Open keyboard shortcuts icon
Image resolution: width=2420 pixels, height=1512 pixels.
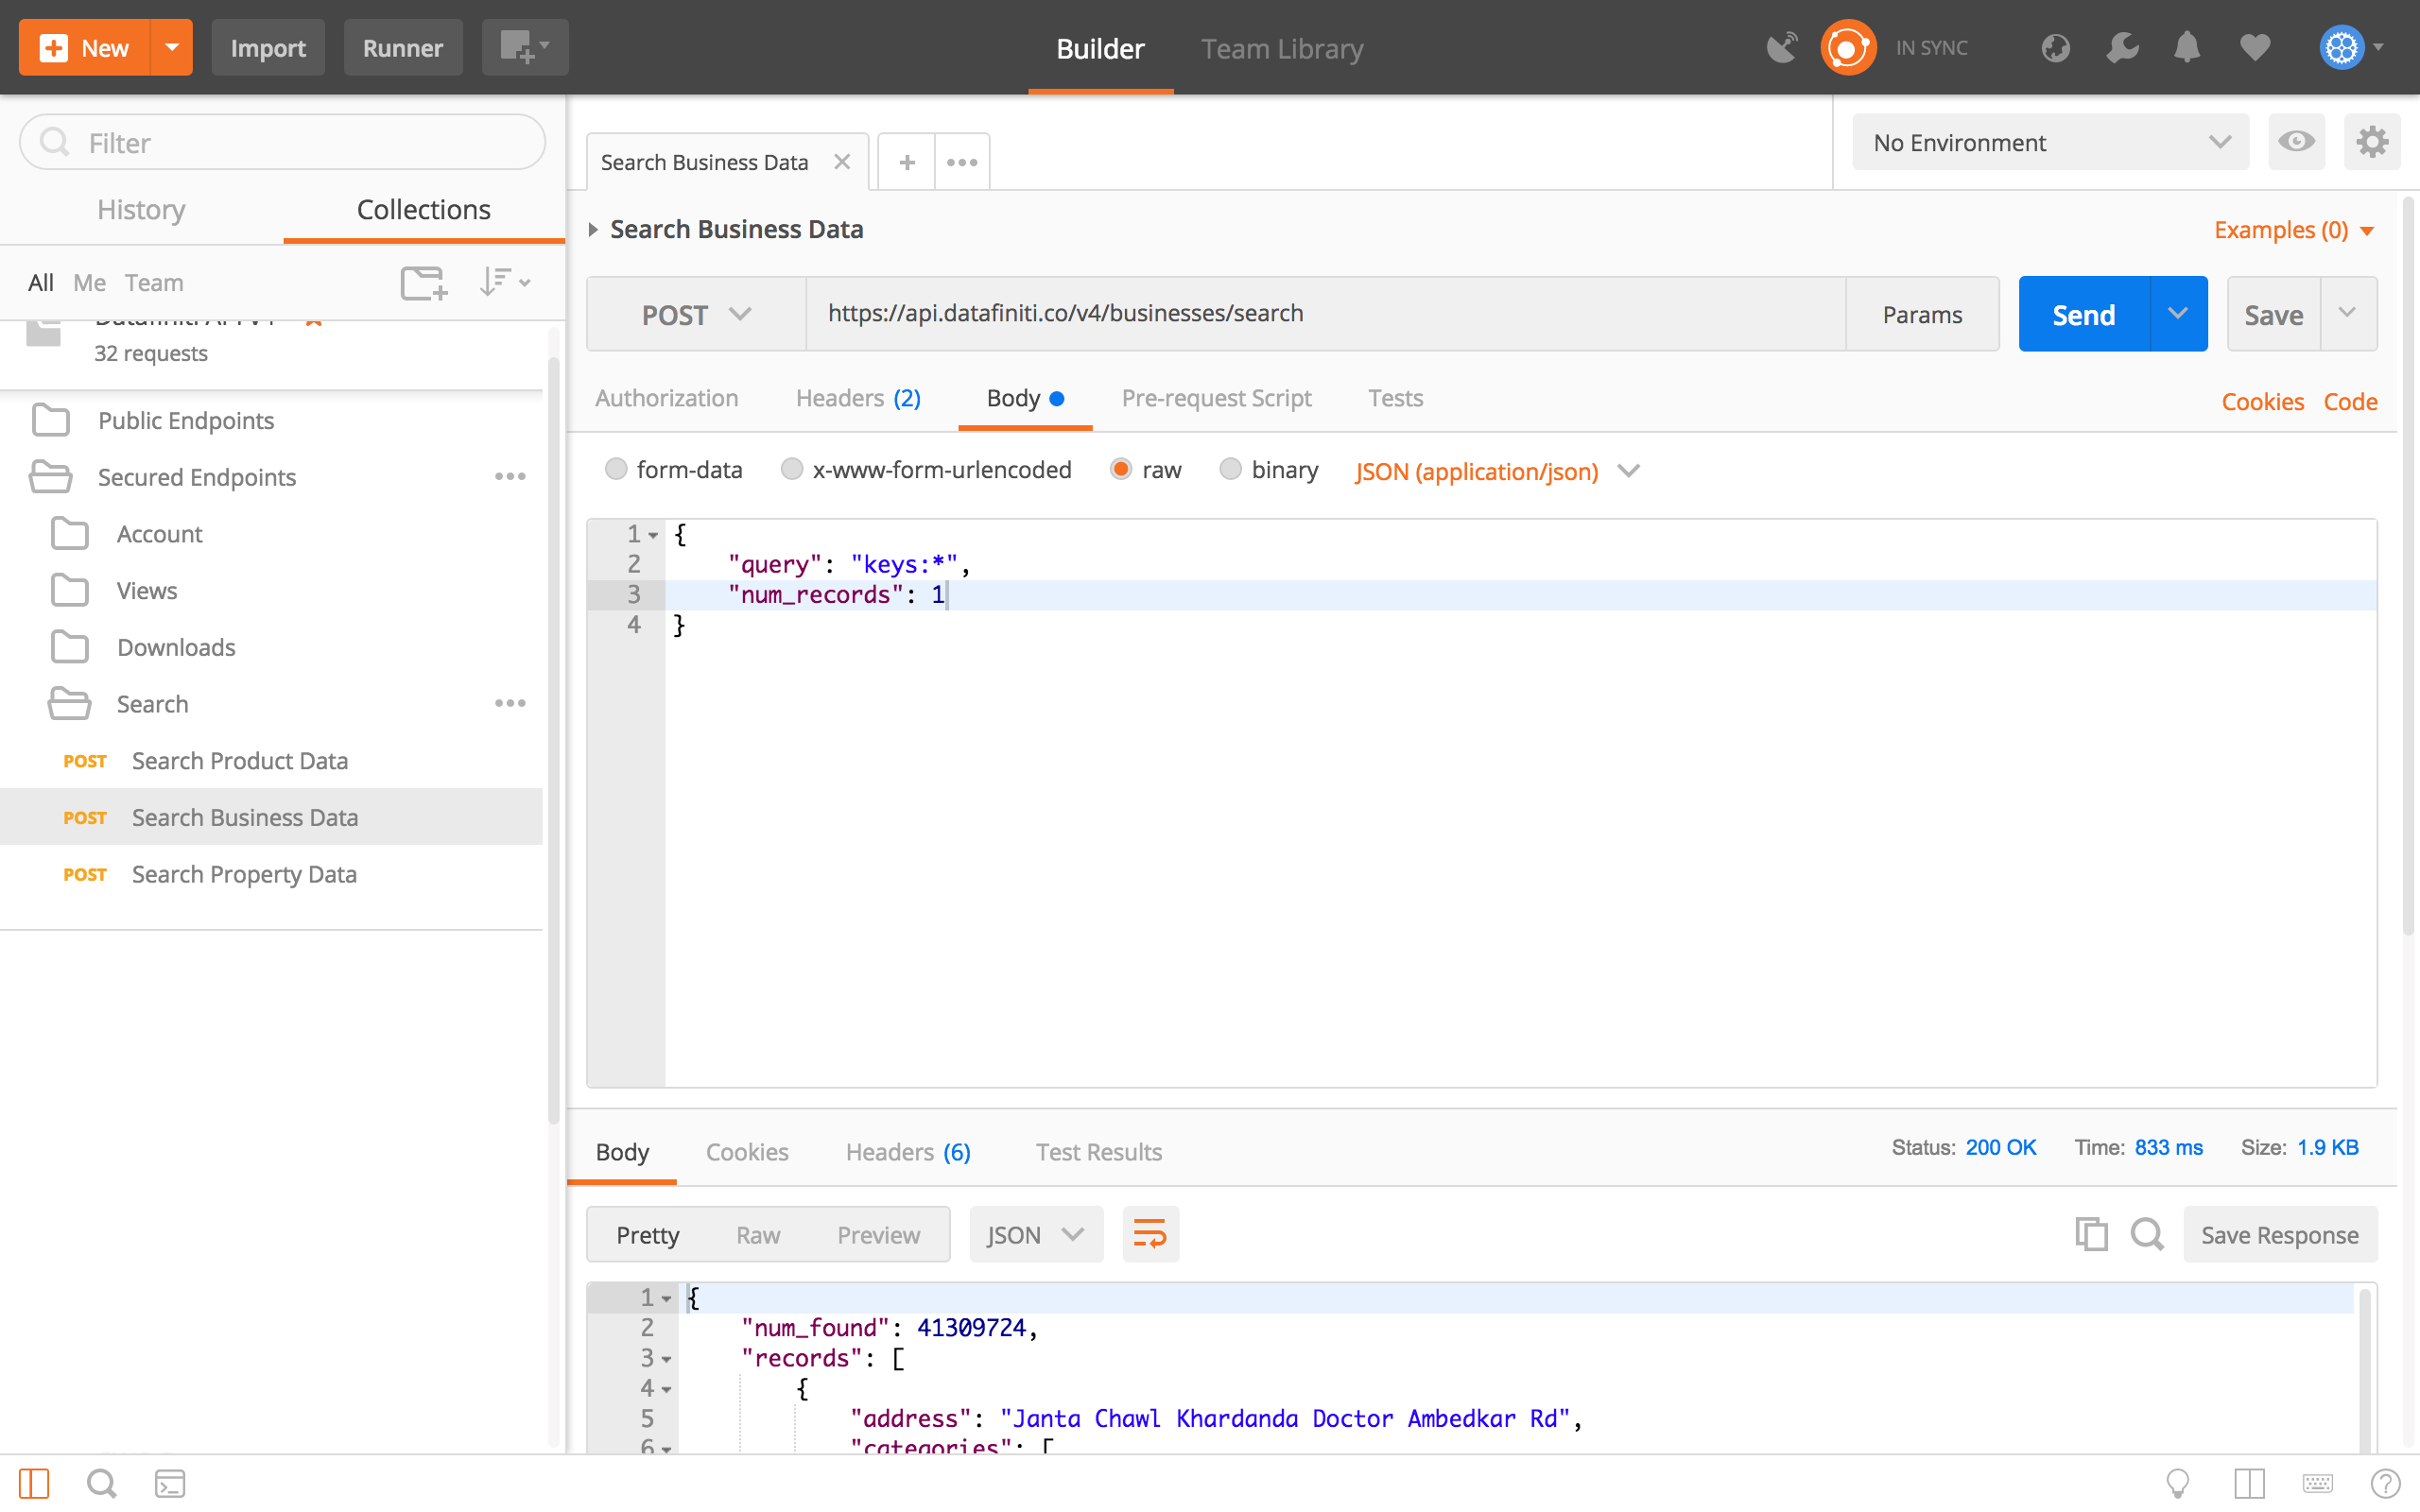(2317, 1484)
